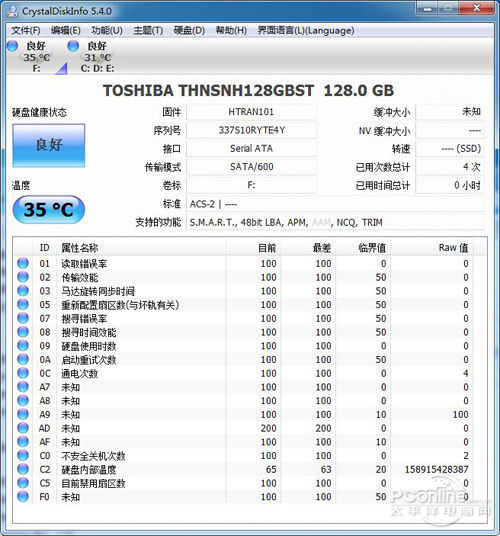Screen dimensions: 500x536
Task: Open the 界面语言(L)(Language) menu
Action: point(306,30)
